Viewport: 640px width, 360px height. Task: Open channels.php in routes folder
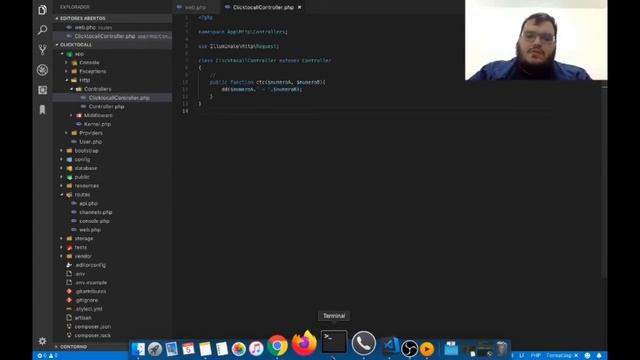pyautogui.click(x=96, y=212)
